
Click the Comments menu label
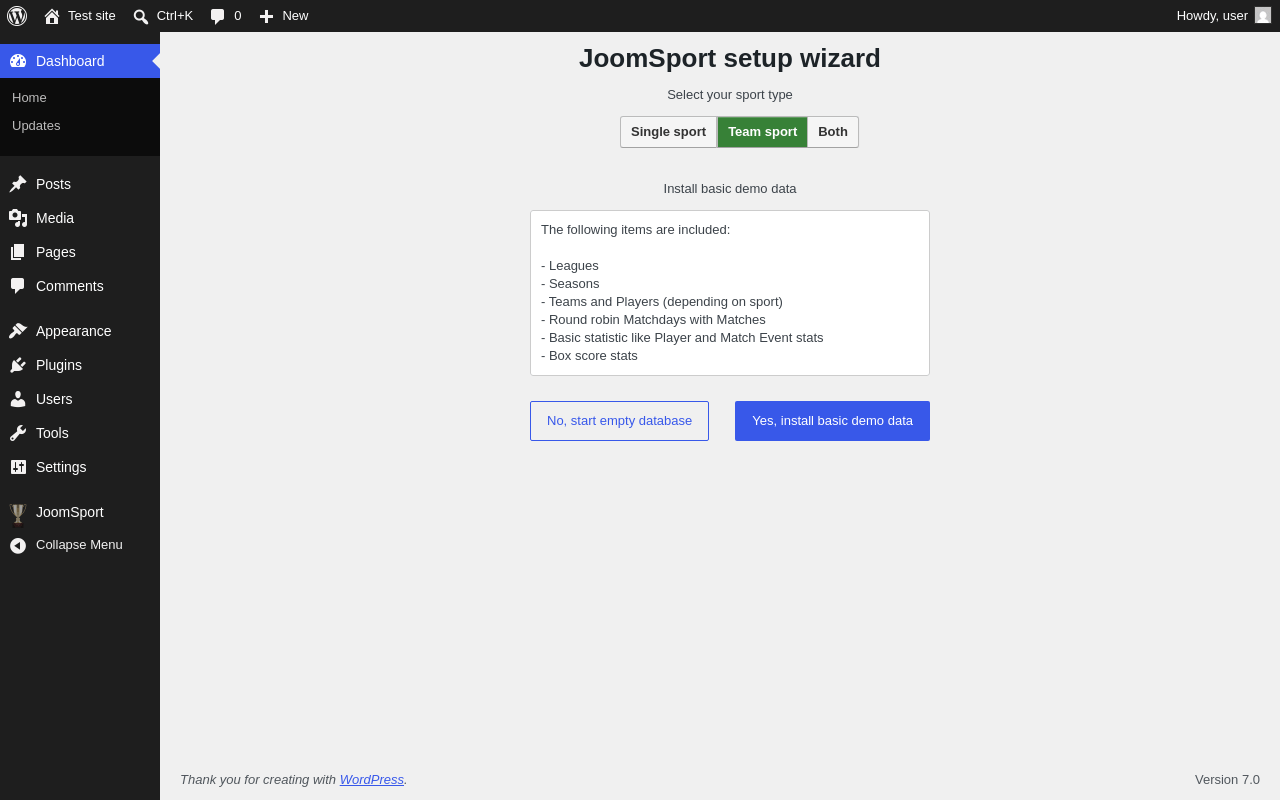pyautogui.click(x=70, y=286)
